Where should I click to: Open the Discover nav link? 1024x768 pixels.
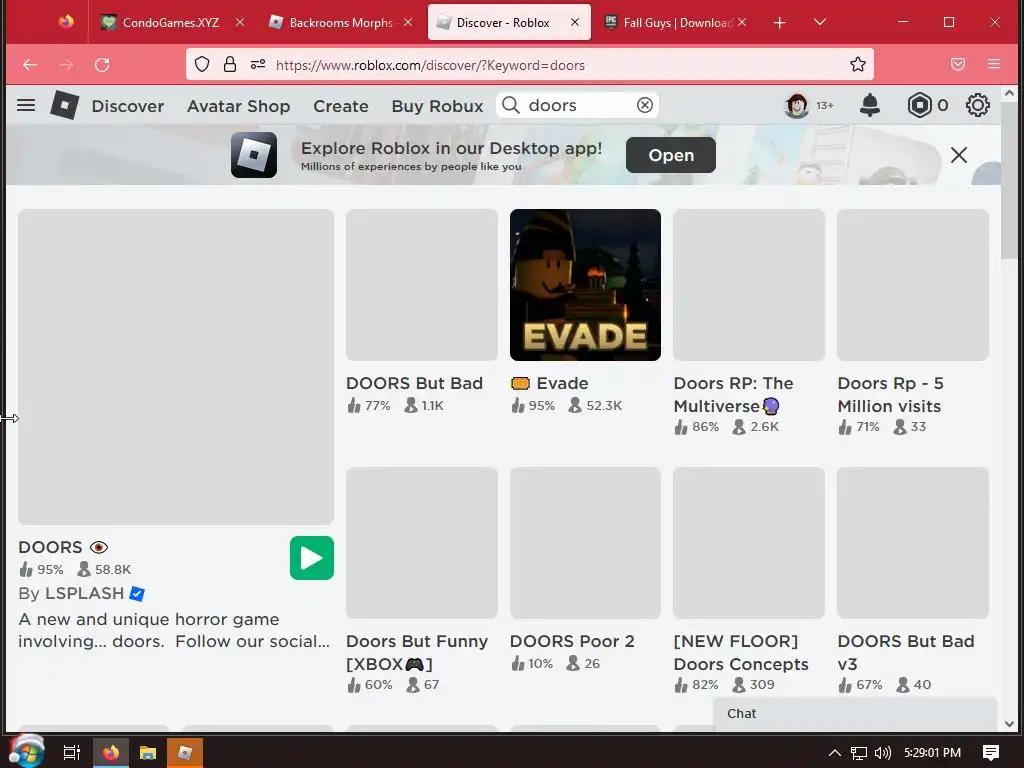tap(128, 106)
